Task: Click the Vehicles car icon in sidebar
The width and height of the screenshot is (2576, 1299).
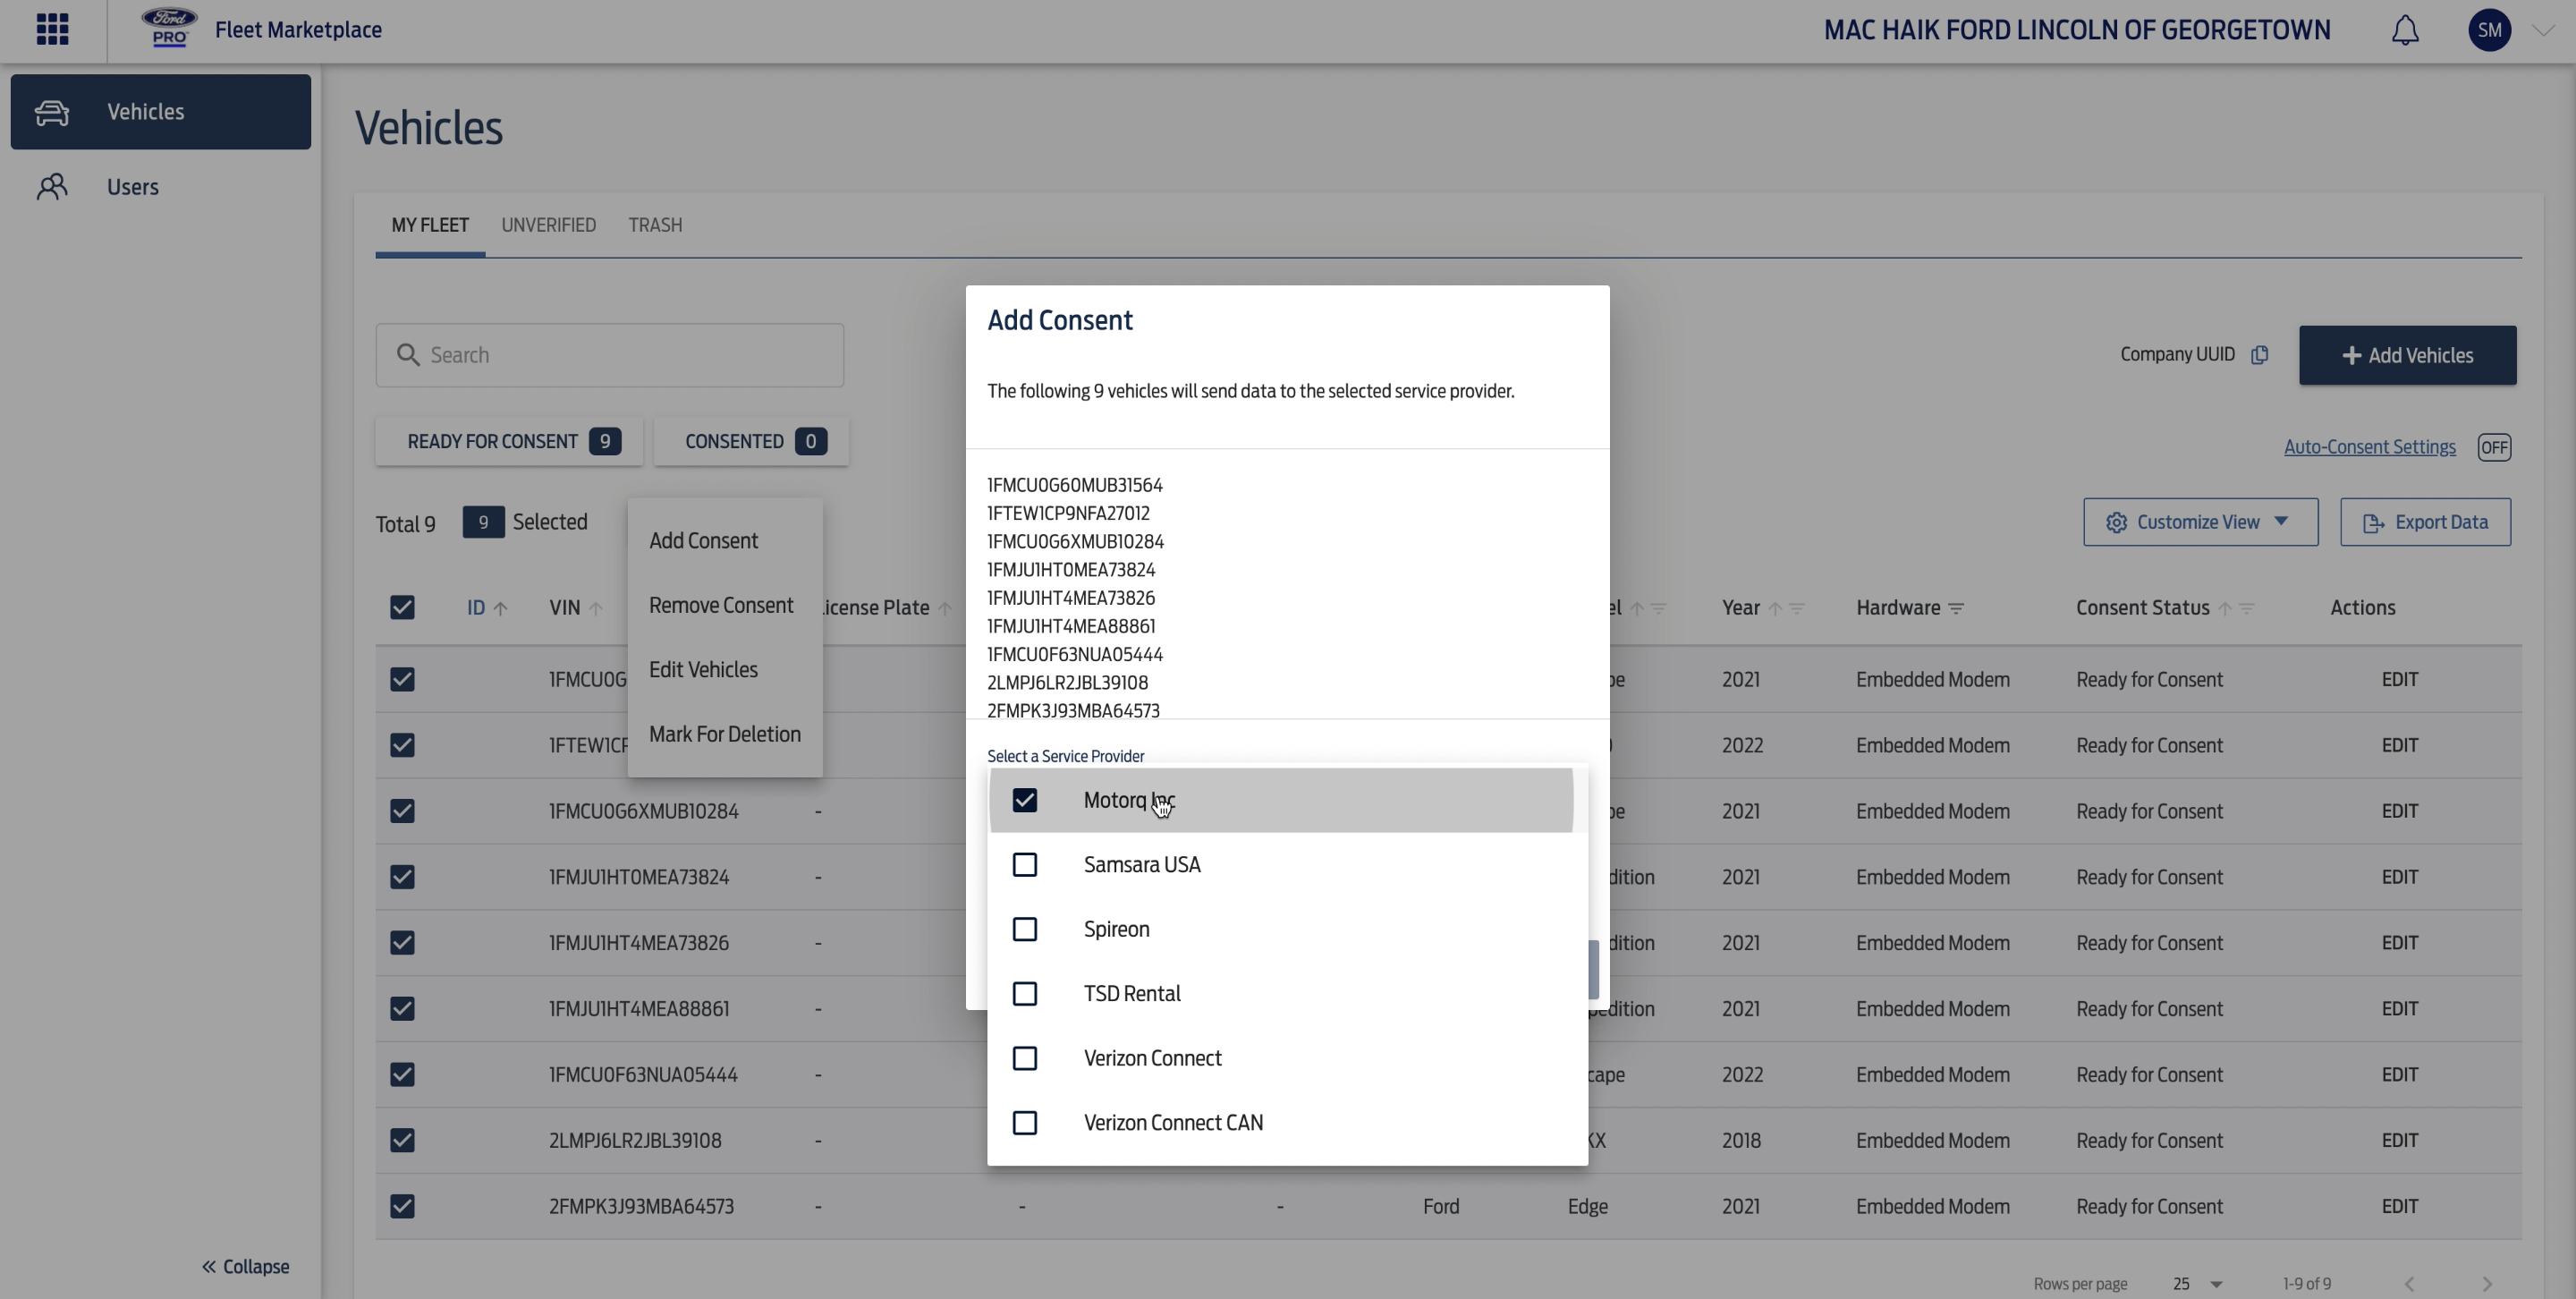Action: [x=52, y=112]
